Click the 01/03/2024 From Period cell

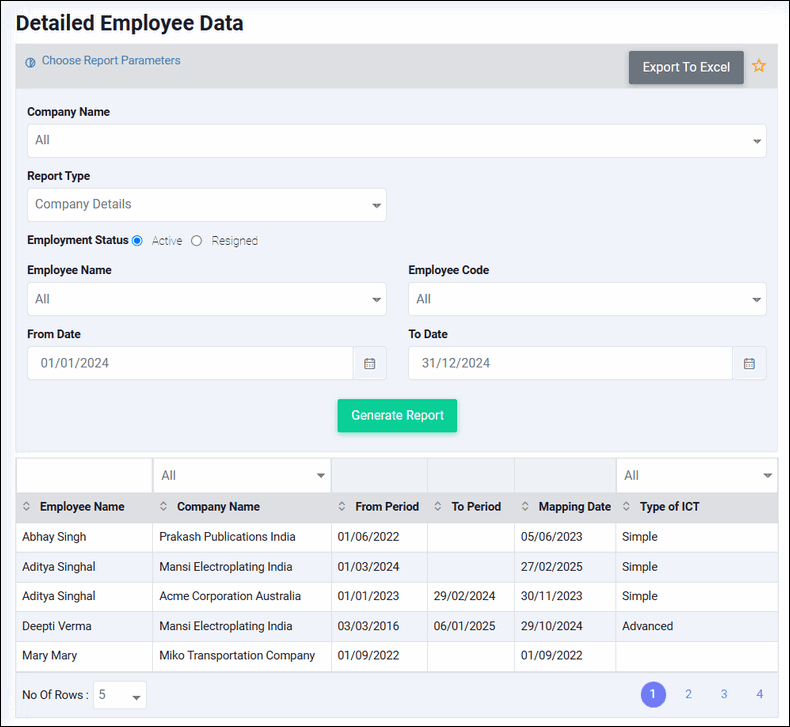click(x=379, y=567)
